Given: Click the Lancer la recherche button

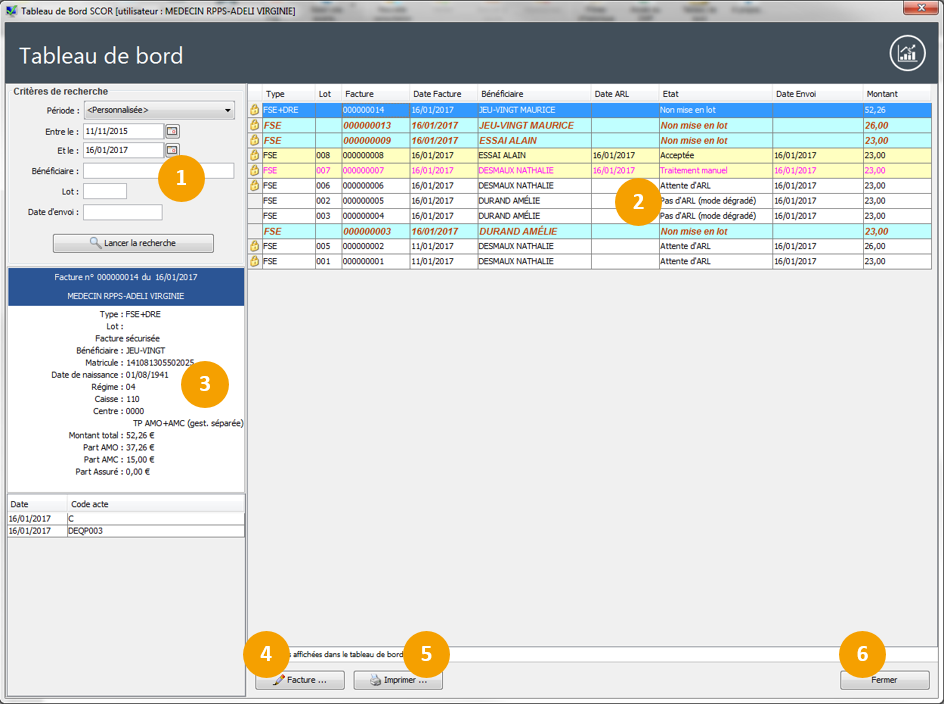Looking at the screenshot, I should [133, 243].
